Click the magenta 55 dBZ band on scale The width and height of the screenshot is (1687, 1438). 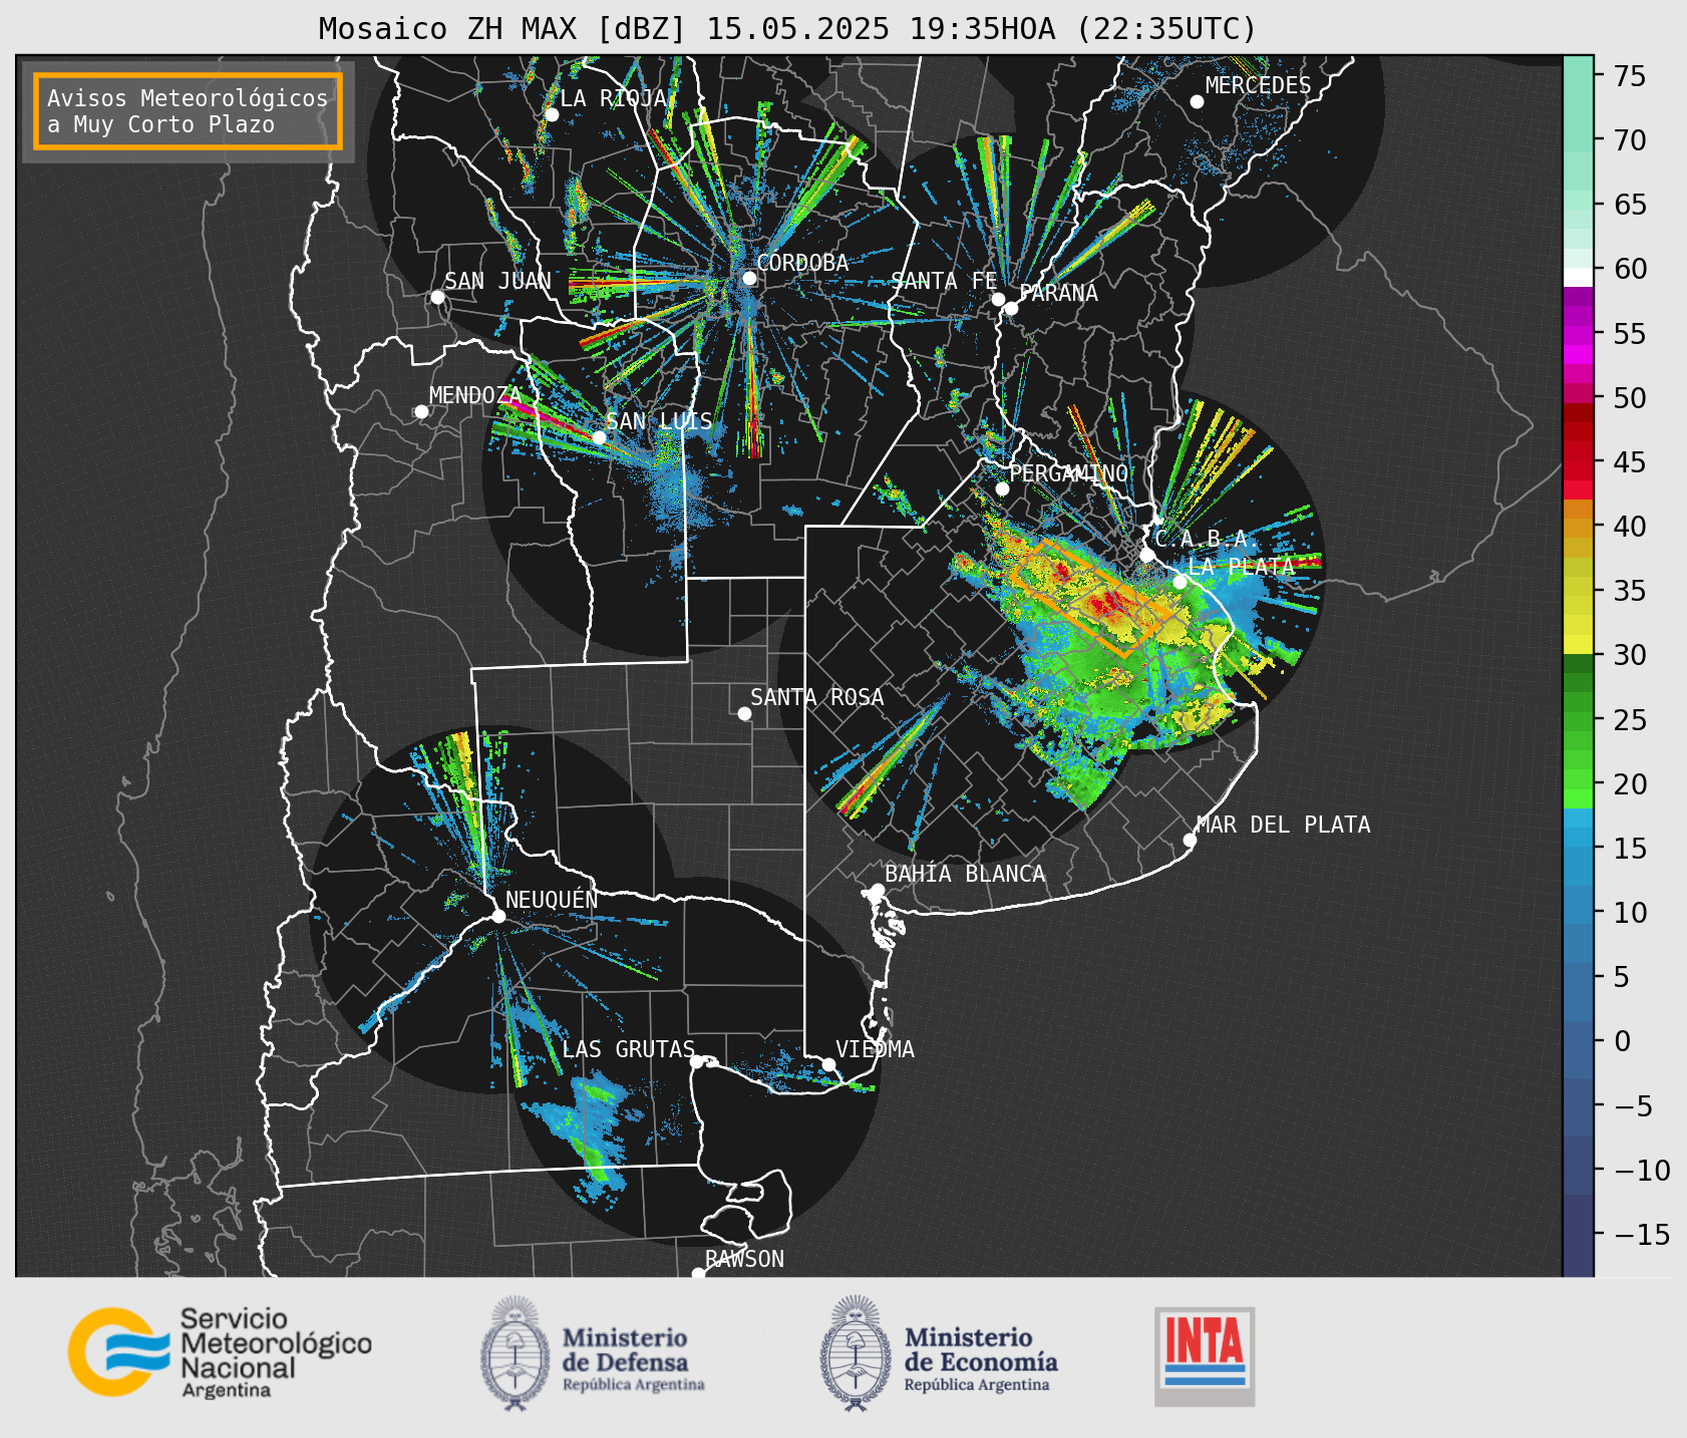(1578, 334)
